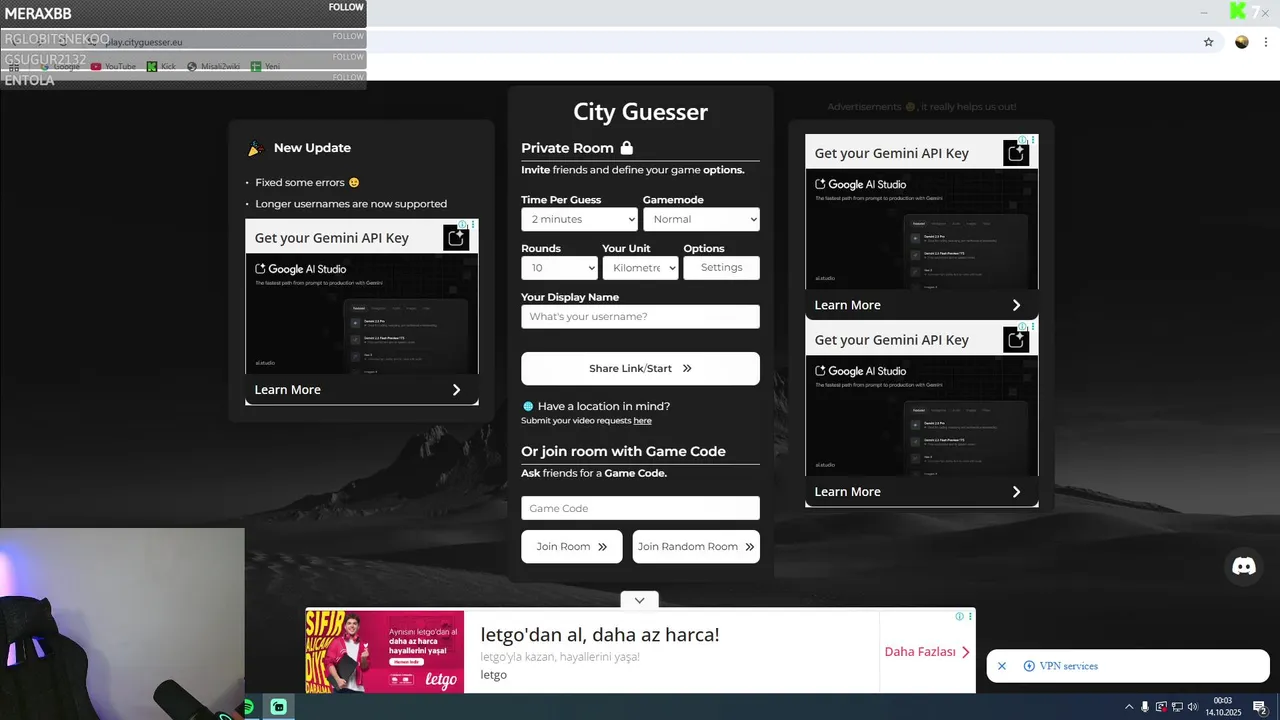Click Daha Fazlası on letgo ad
Screen dimensions: 1280x720
[x=927, y=651]
